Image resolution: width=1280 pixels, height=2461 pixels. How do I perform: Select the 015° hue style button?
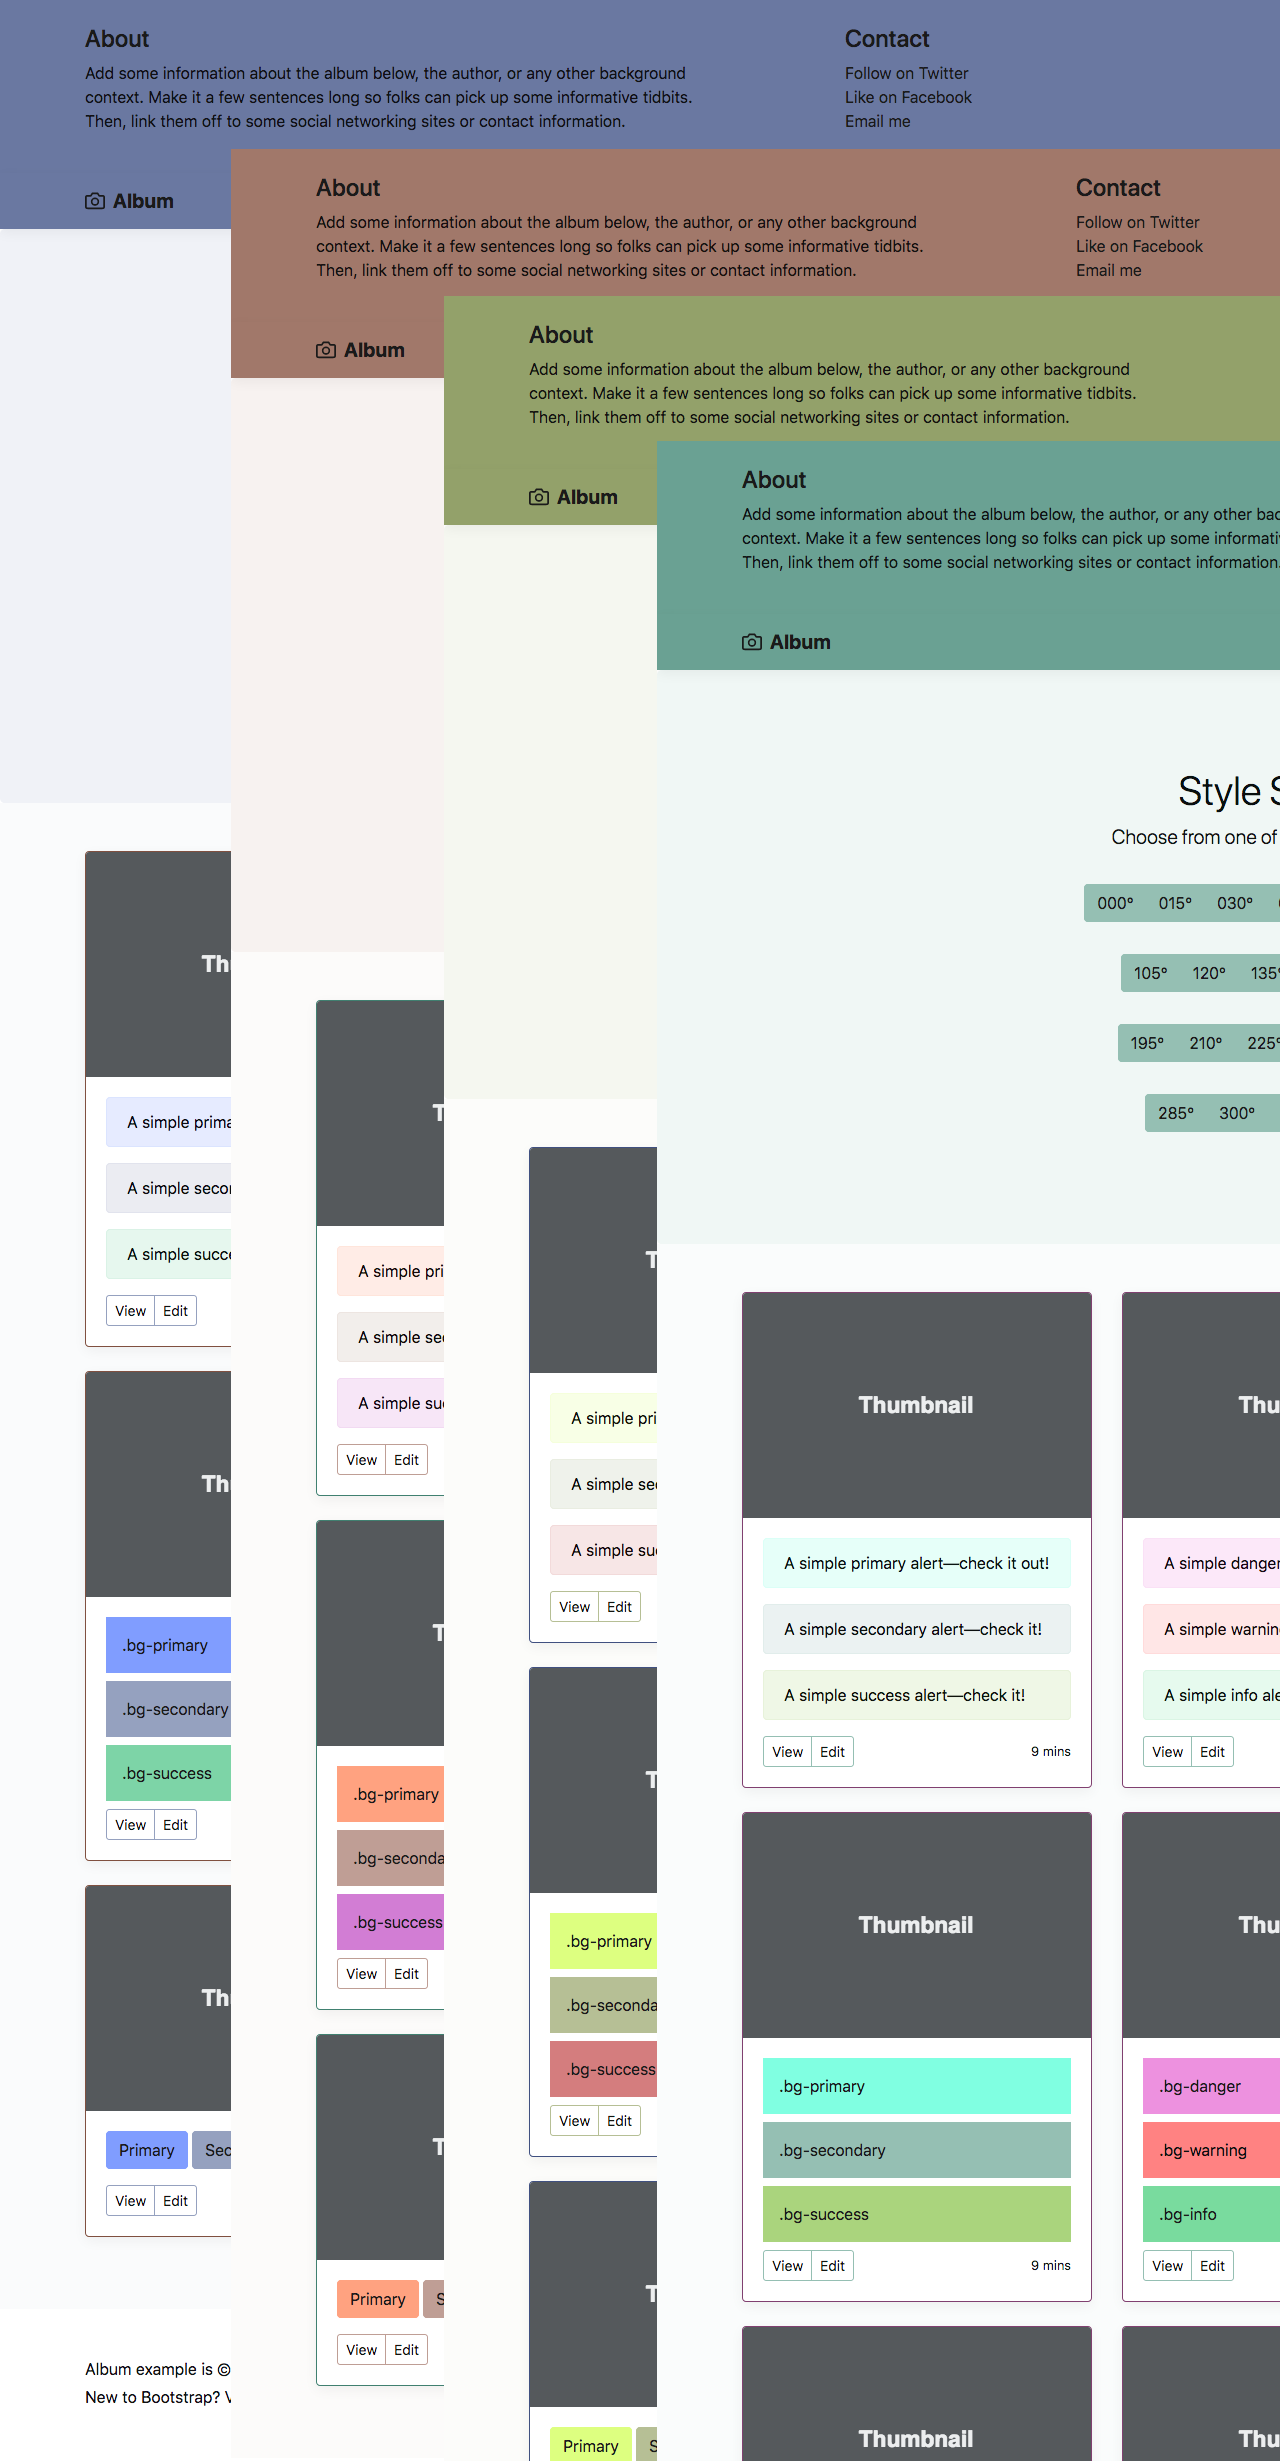(x=1175, y=903)
